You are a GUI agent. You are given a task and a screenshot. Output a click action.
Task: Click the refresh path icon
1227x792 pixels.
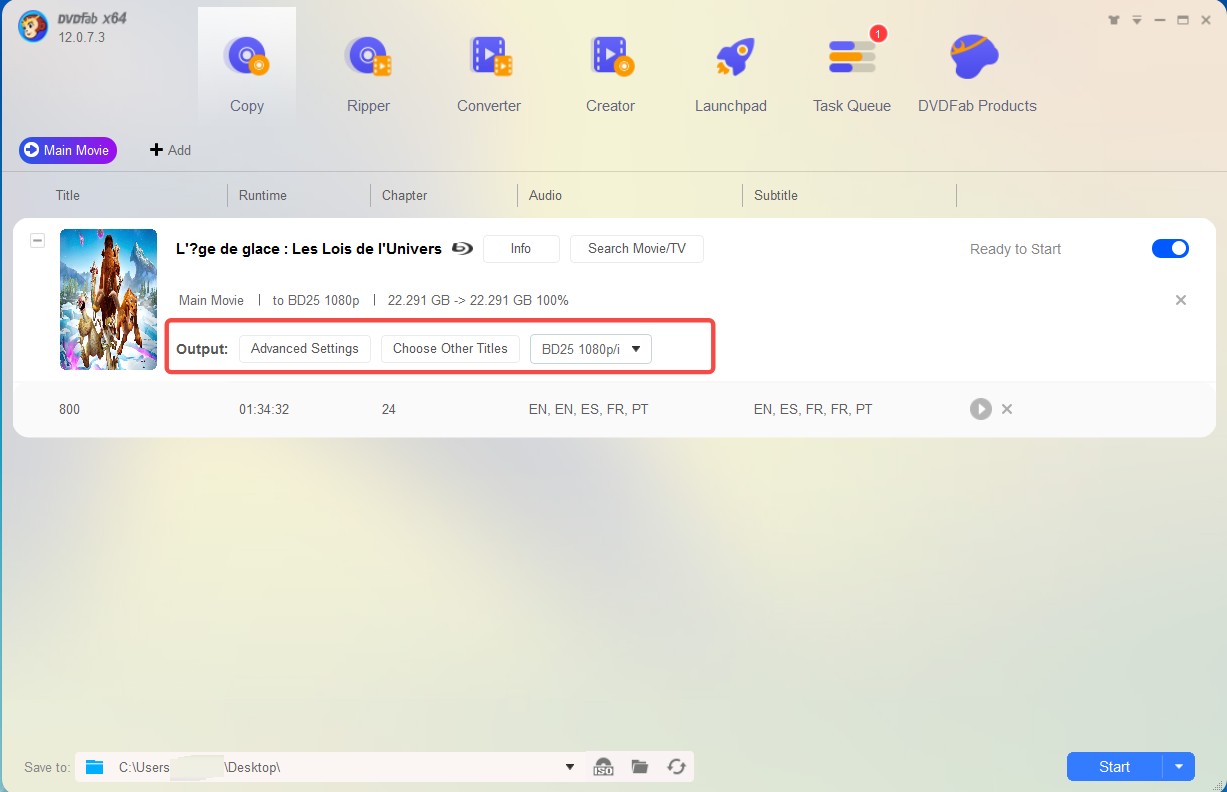pos(677,767)
